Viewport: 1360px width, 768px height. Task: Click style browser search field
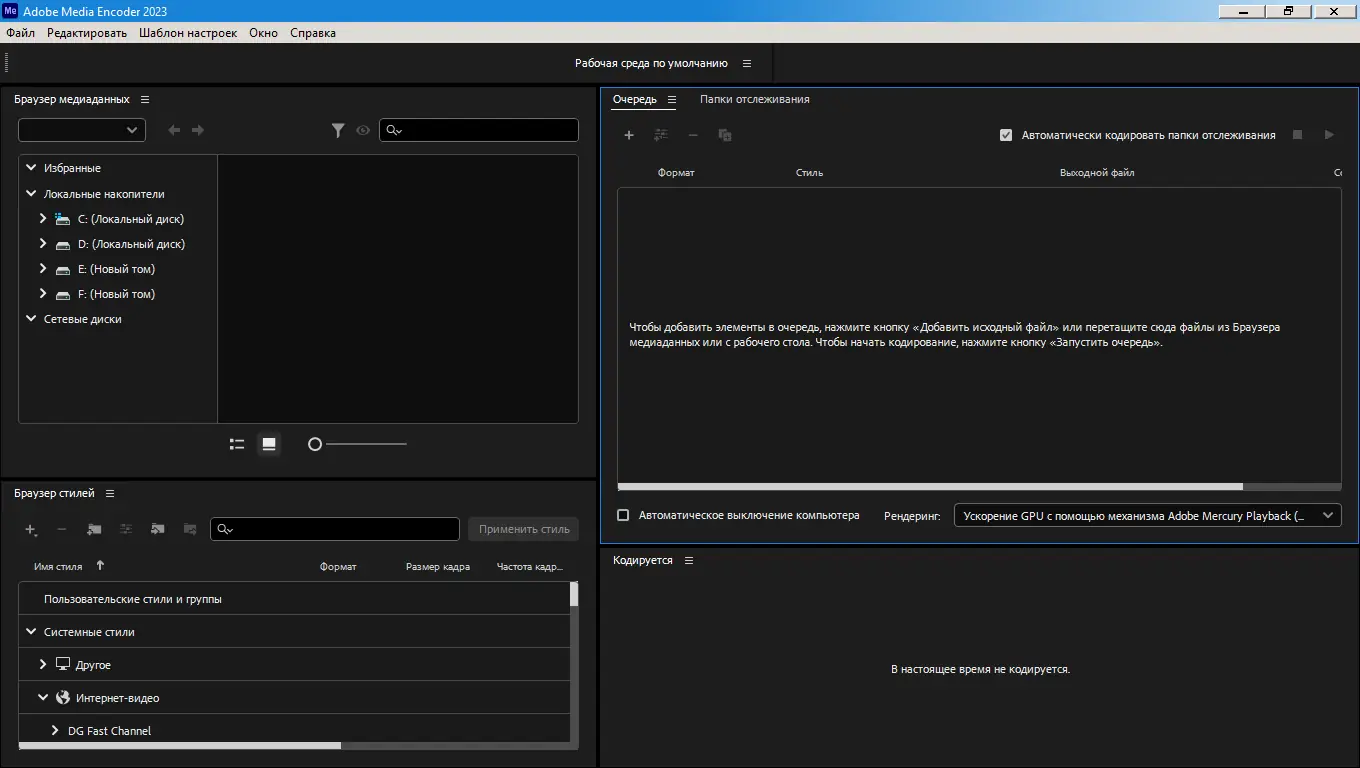tap(335, 529)
